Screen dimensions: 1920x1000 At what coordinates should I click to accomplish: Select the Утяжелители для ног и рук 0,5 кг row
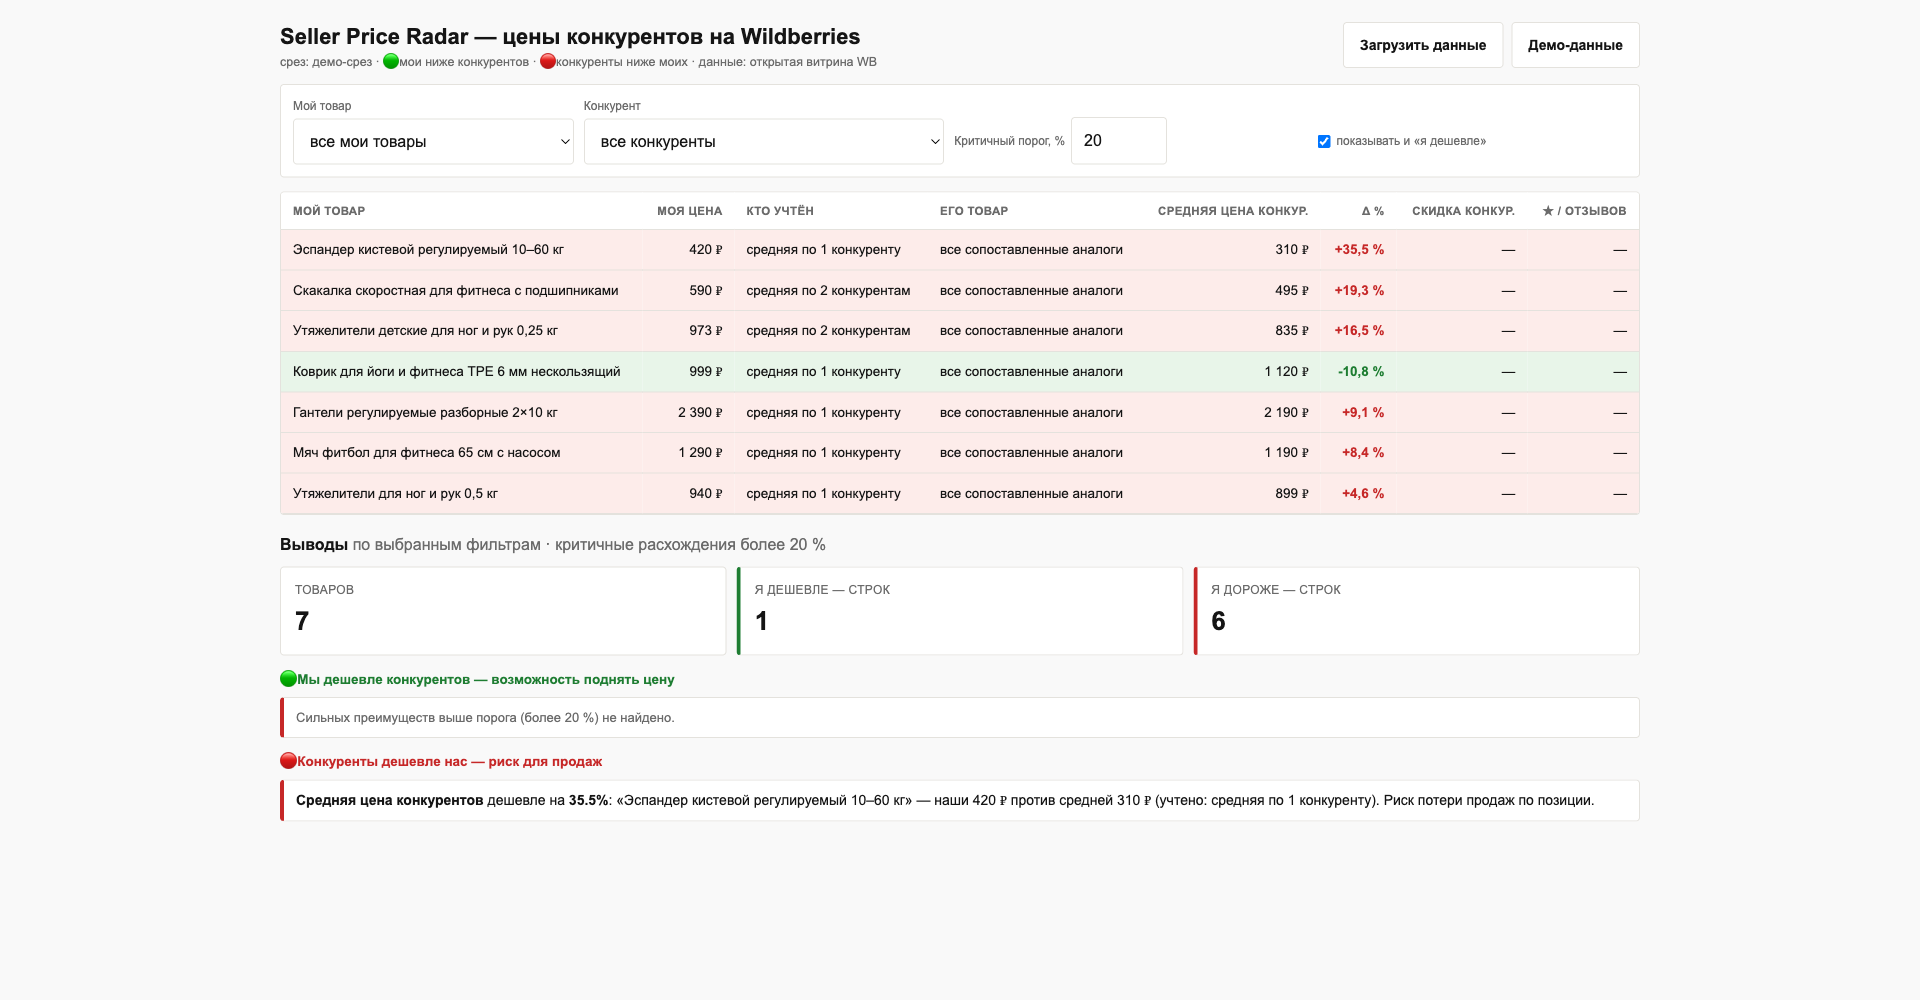[960, 494]
